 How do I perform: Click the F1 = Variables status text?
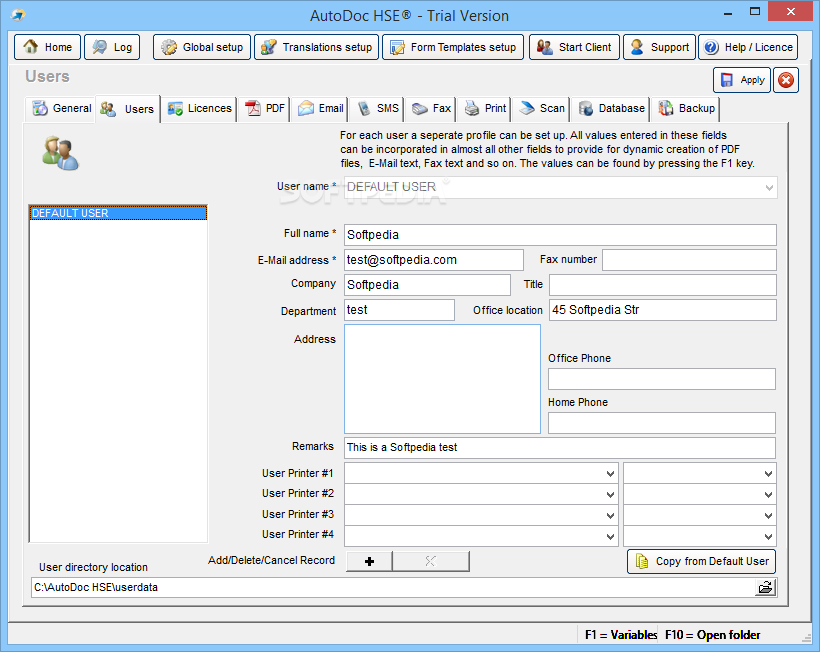[621, 635]
